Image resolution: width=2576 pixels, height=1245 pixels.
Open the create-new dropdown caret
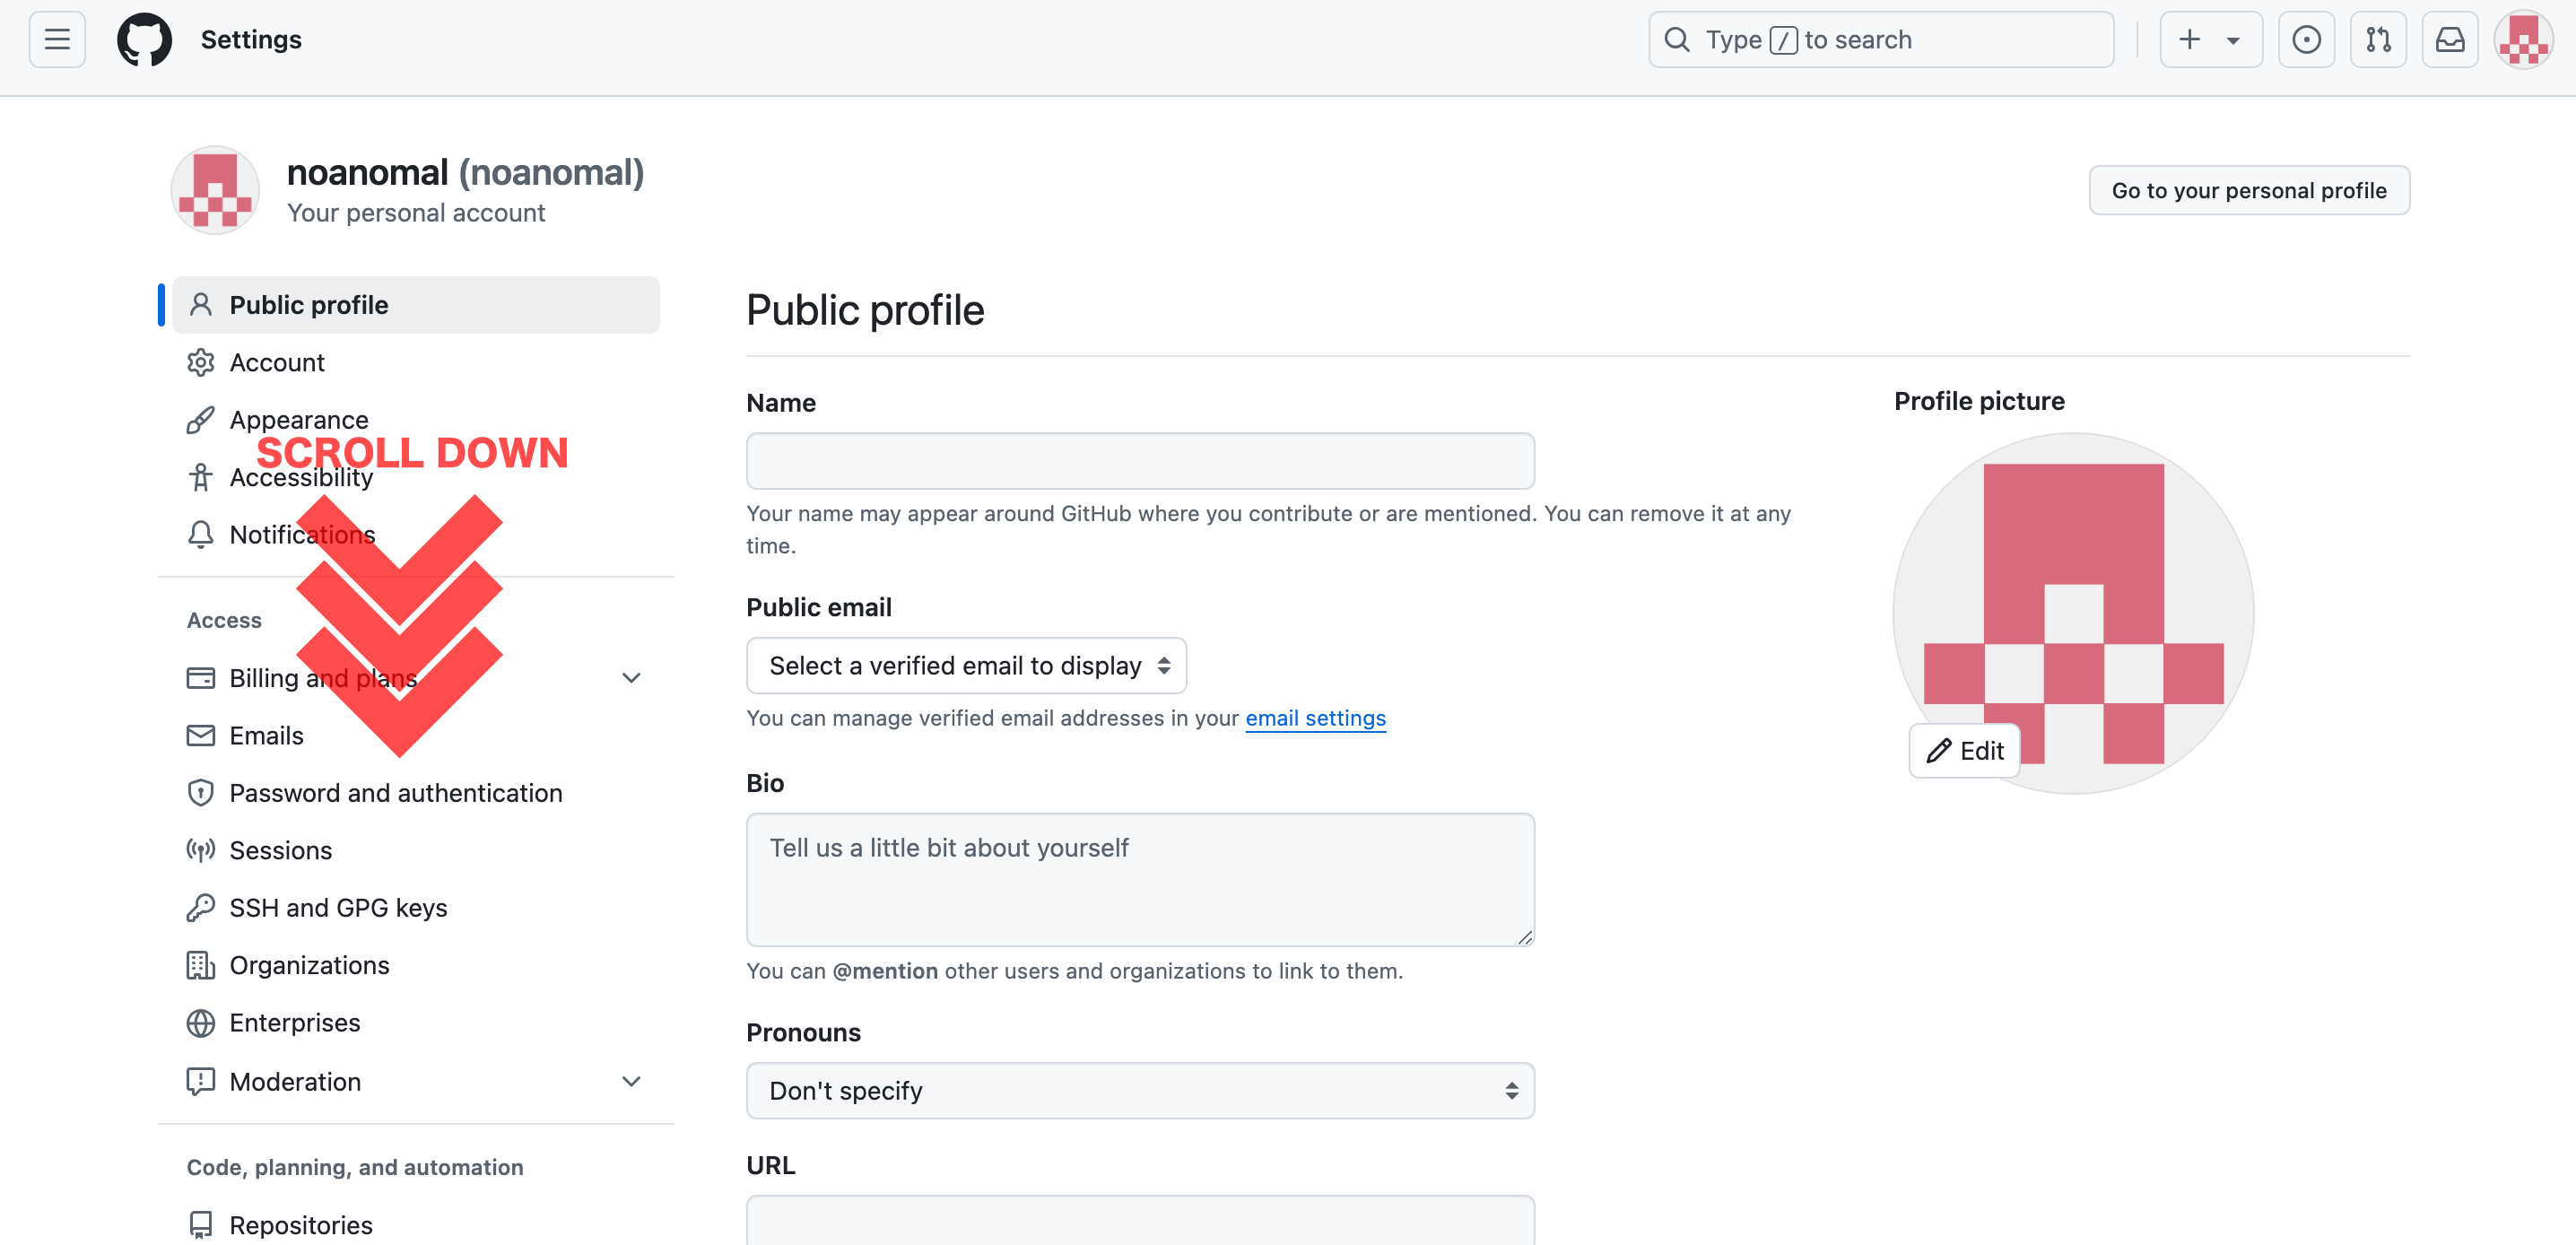click(2233, 41)
